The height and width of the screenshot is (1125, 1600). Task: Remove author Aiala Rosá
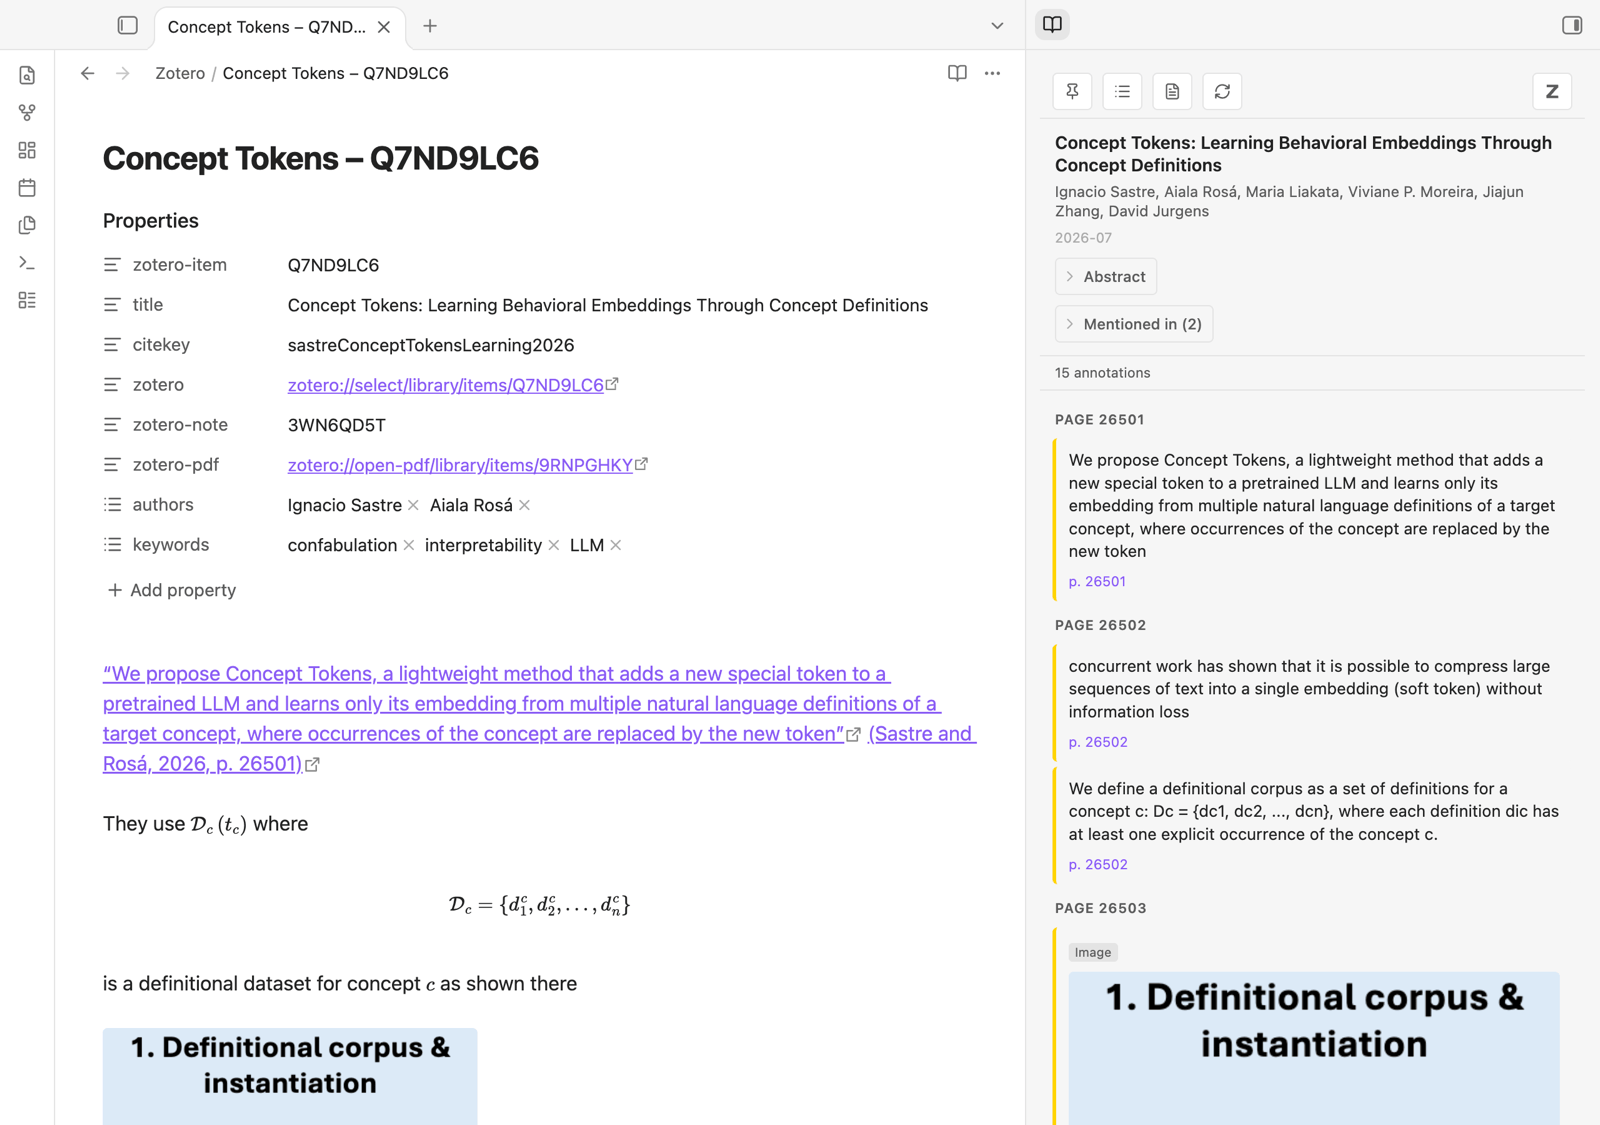524,505
